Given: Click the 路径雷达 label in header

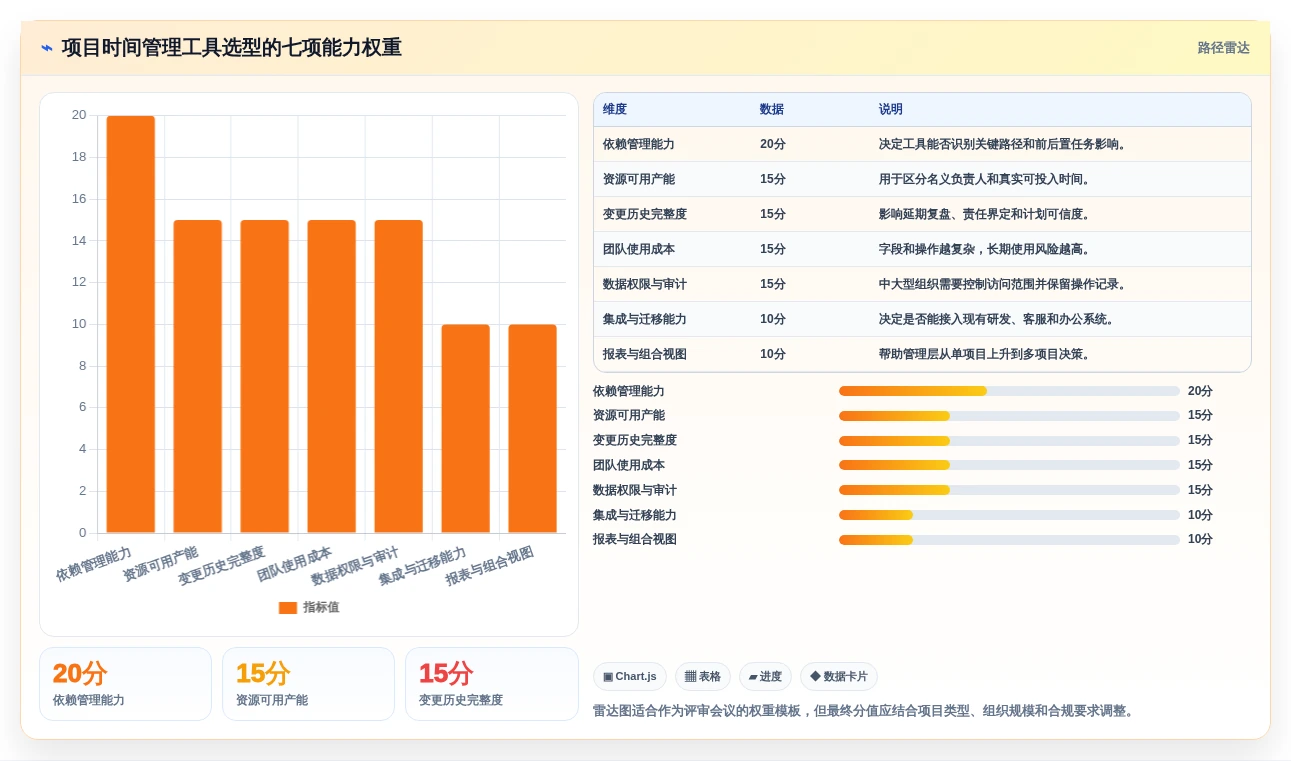Looking at the screenshot, I should pos(1223,48).
